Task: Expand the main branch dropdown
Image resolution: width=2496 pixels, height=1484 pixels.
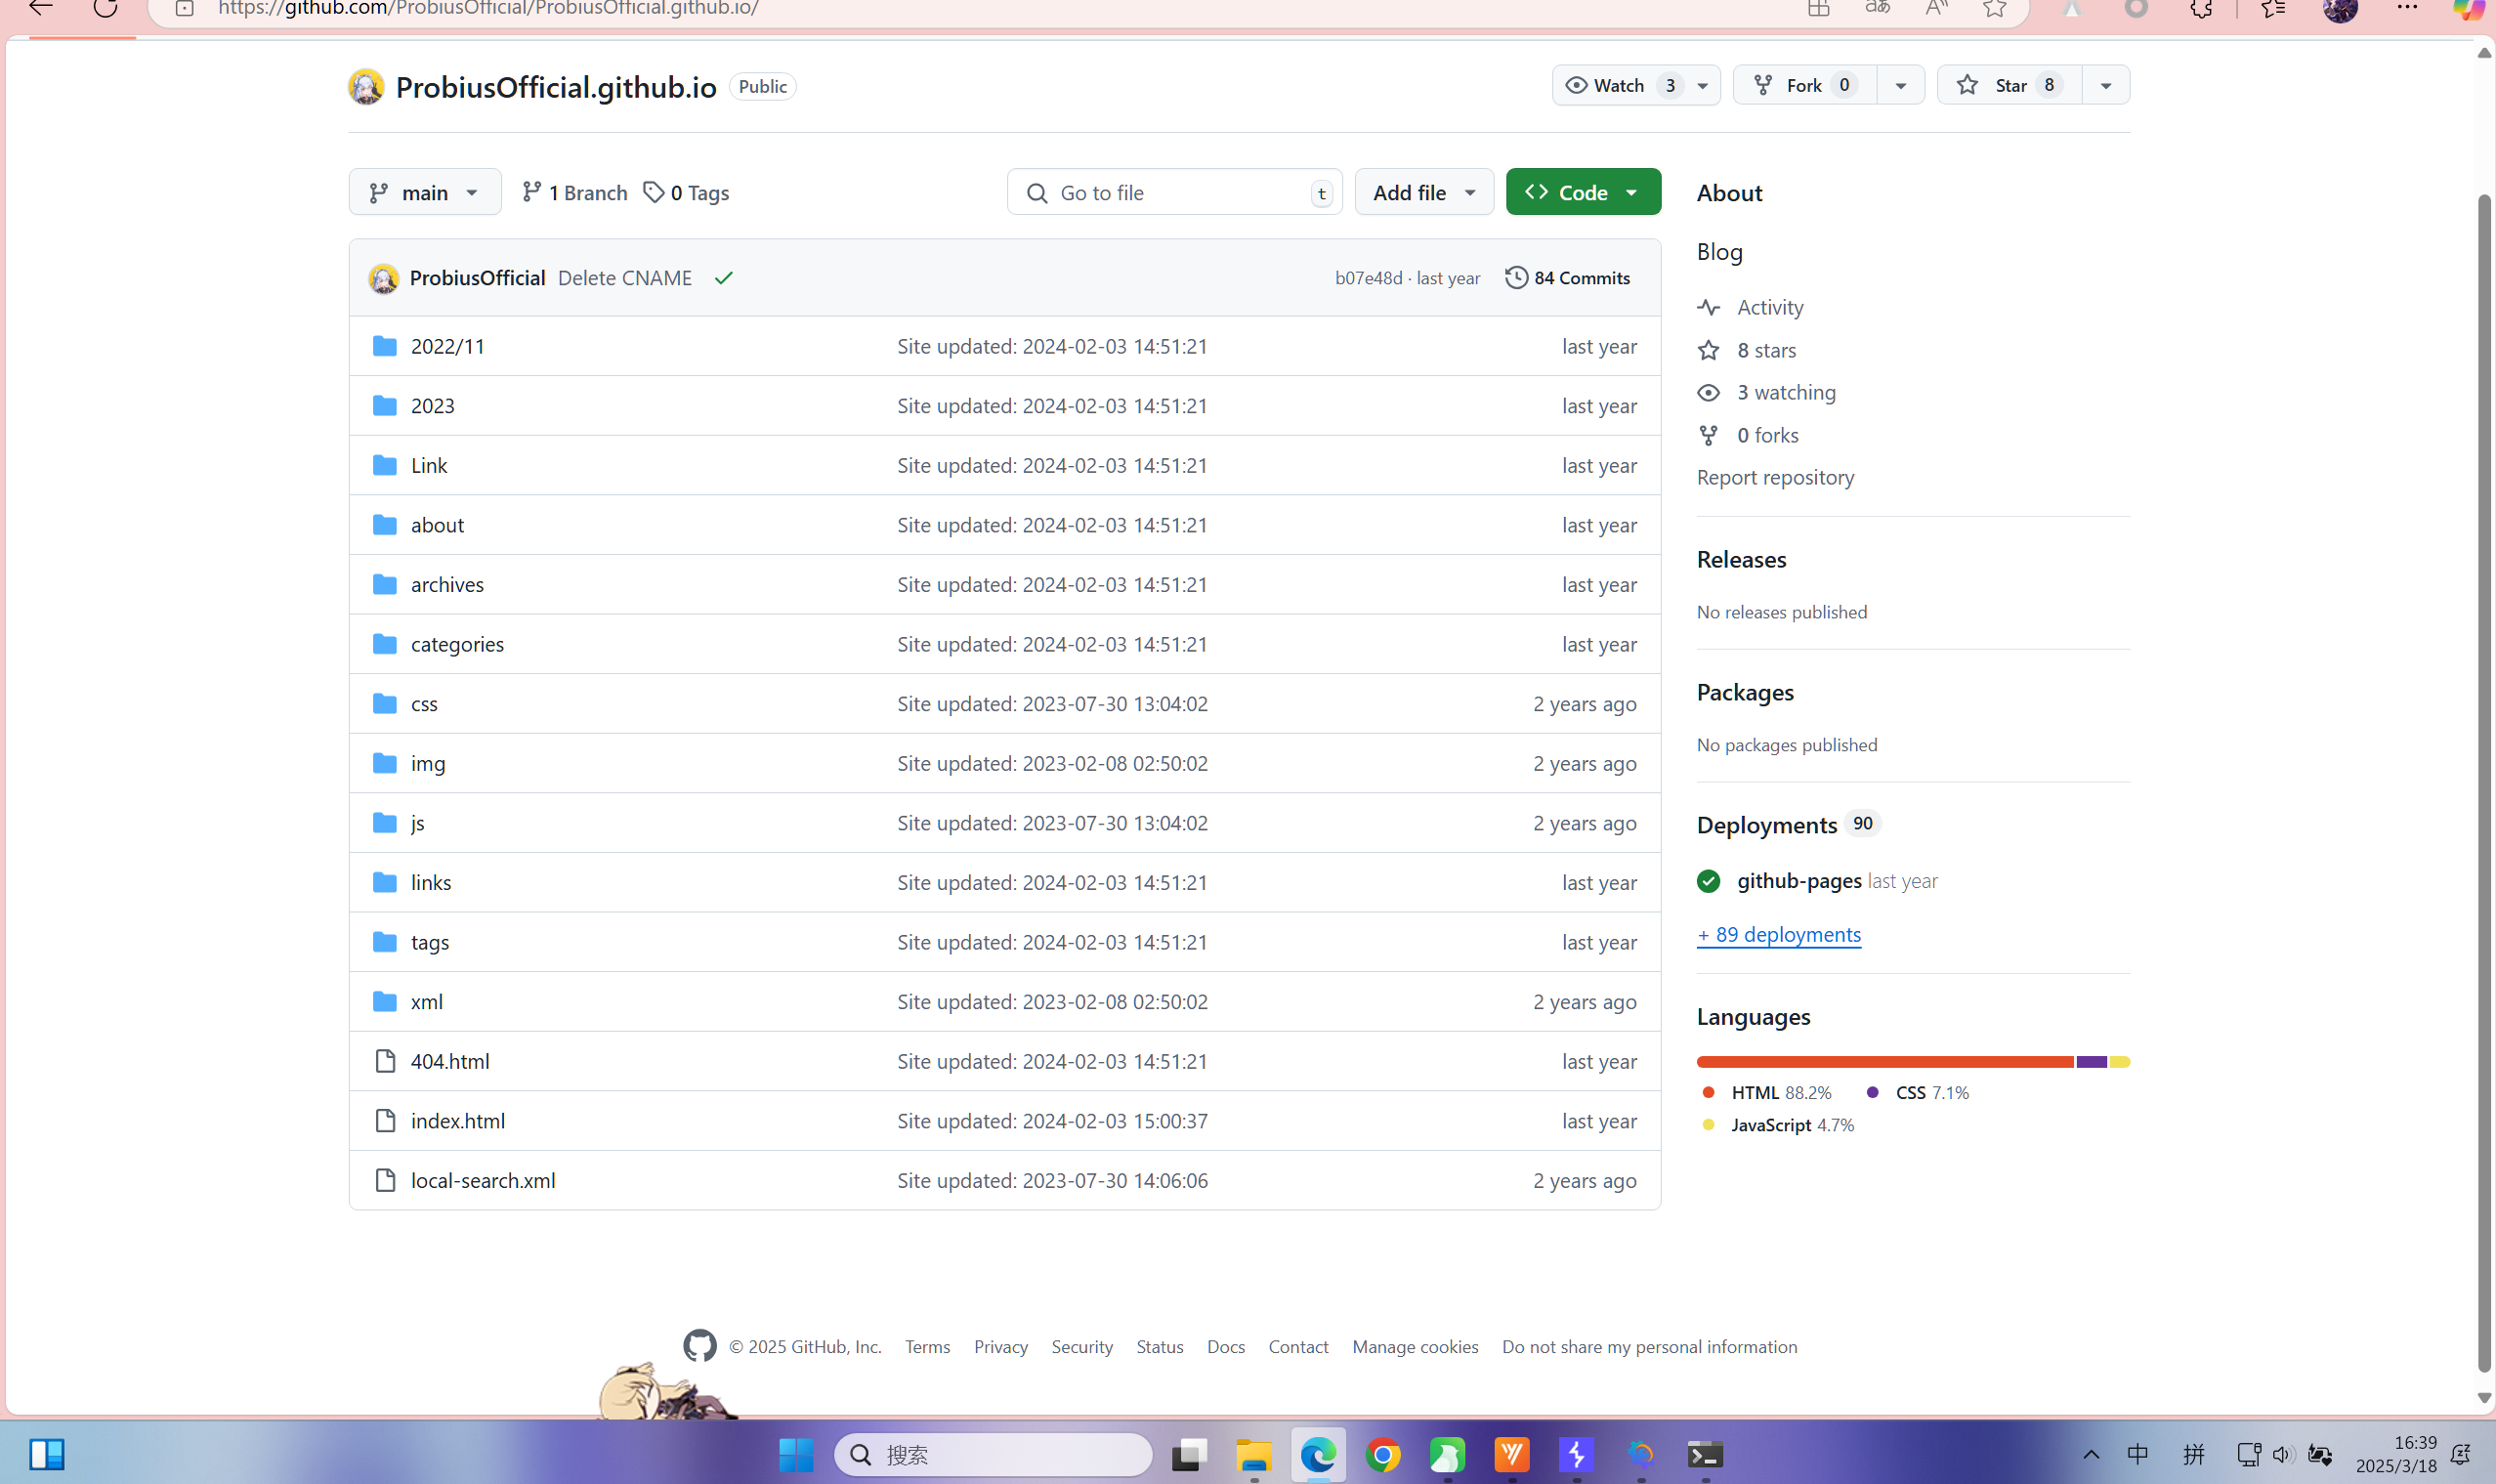Action: coord(424,192)
